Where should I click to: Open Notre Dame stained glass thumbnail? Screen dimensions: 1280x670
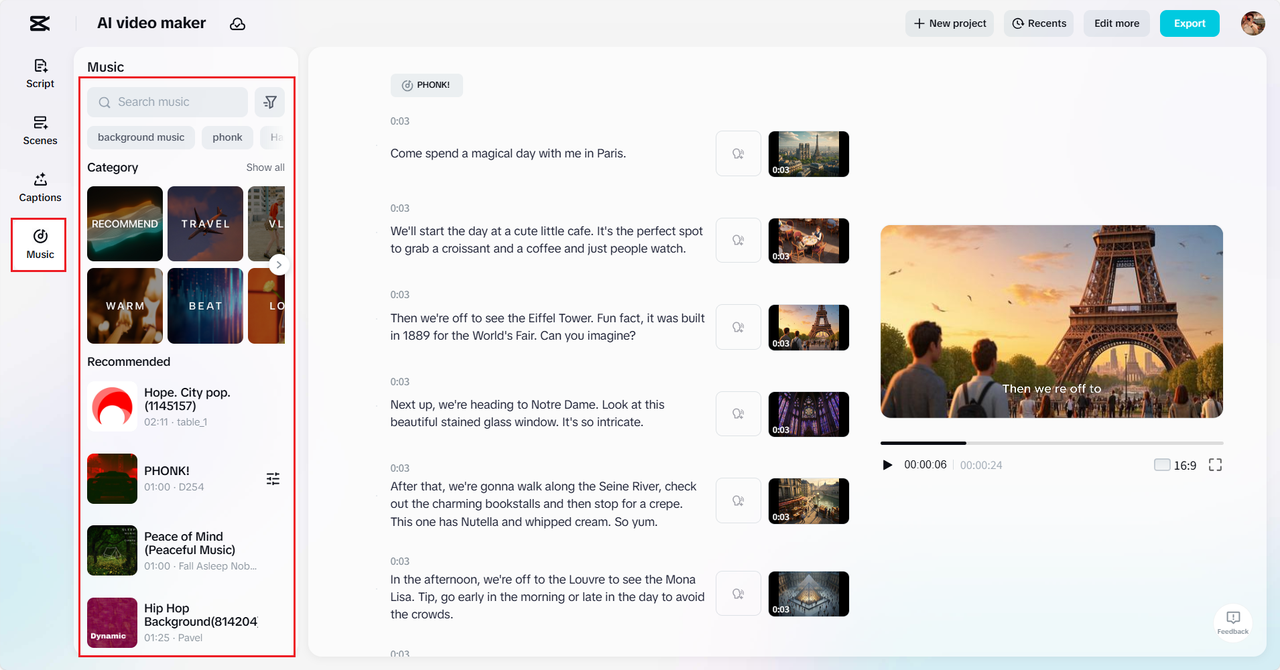point(808,414)
